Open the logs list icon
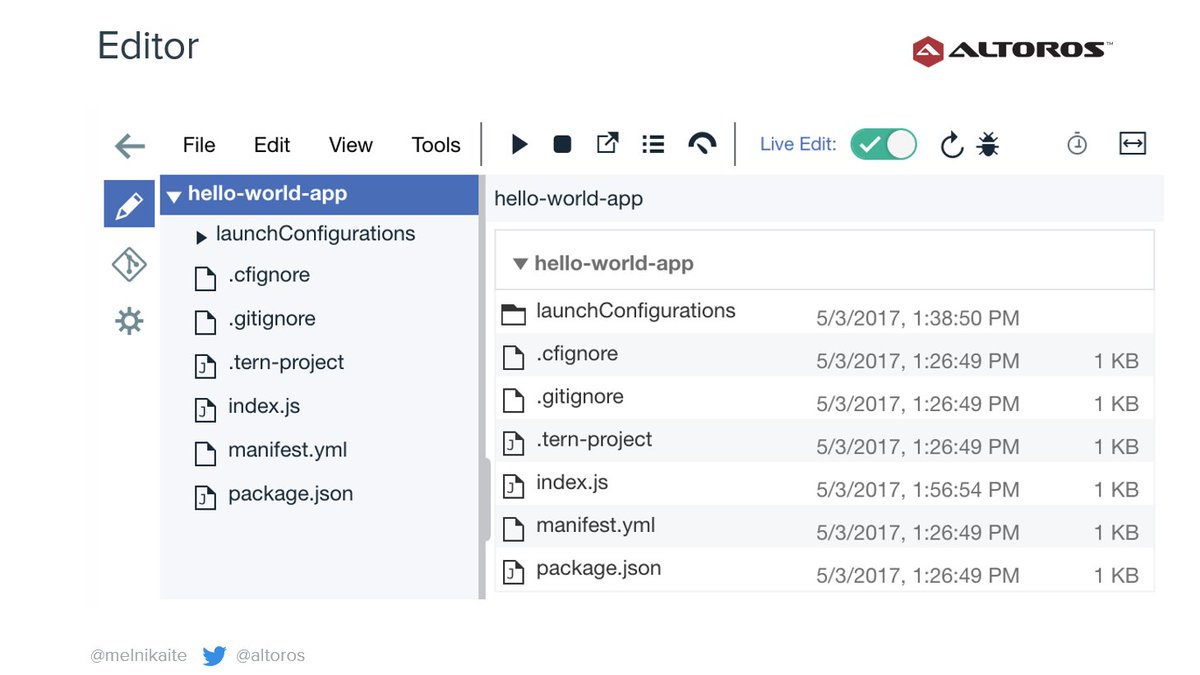 pos(653,144)
